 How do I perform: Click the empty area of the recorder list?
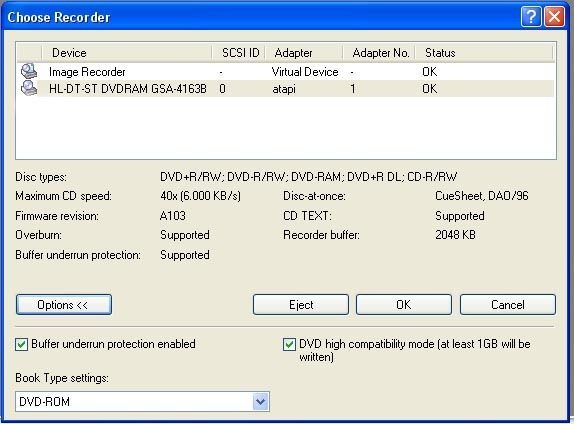click(x=286, y=128)
